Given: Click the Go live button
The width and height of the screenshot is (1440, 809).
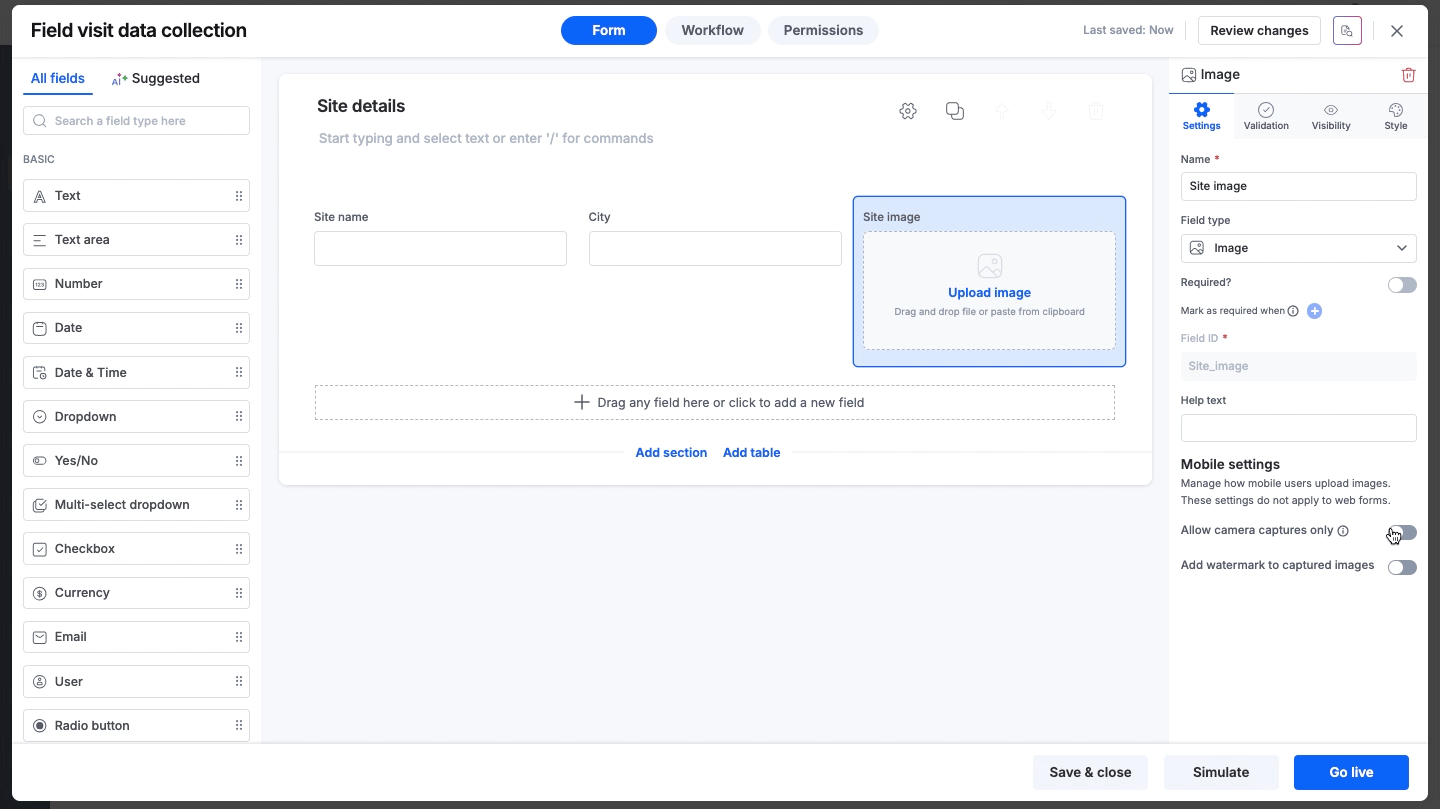Looking at the screenshot, I should [x=1350, y=772].
